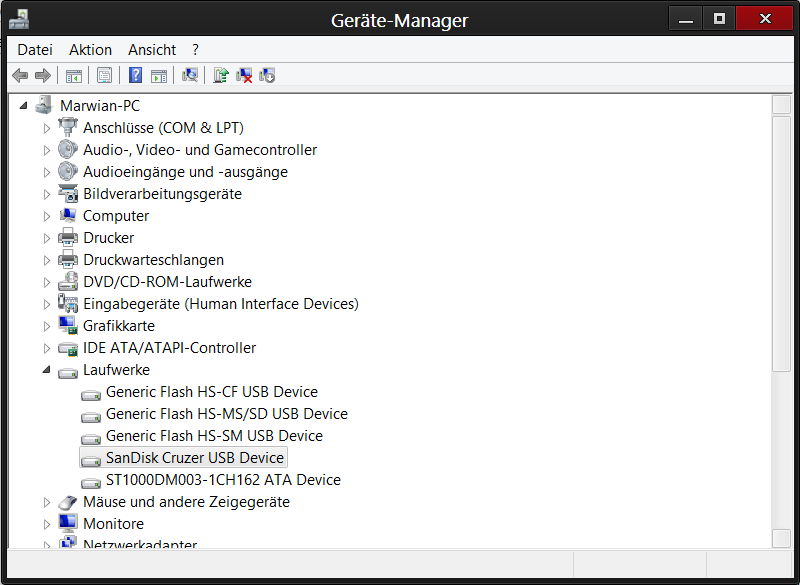Screen dimensions: 800x585
Task: Click the Geräte-Manager title bar app icon
Action: click(x=19, y=19)
